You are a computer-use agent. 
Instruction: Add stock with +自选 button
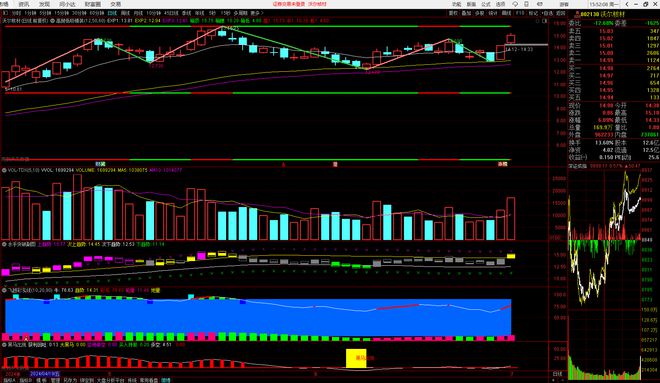547,13
